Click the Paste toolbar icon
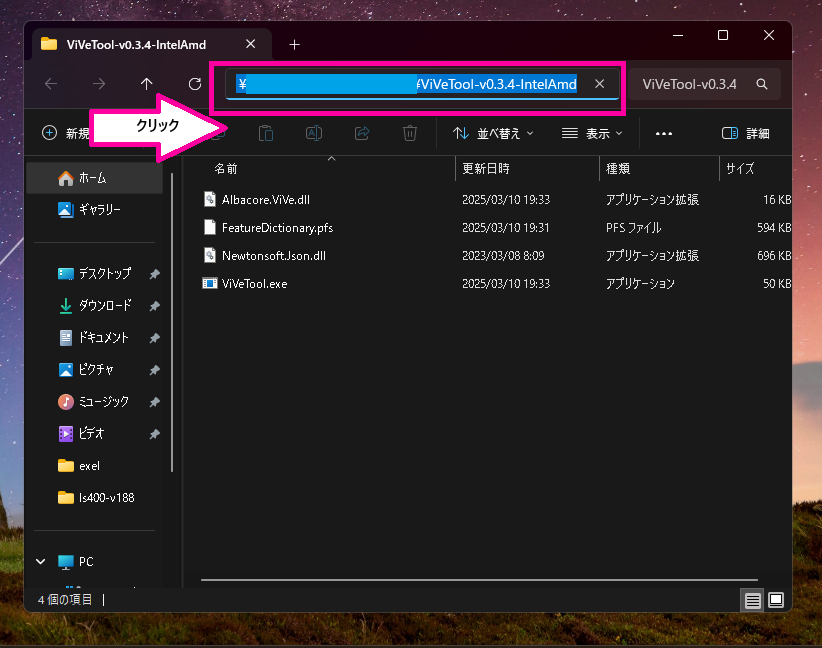This screenshot has width=822, height=648. (x=266, y=133)
